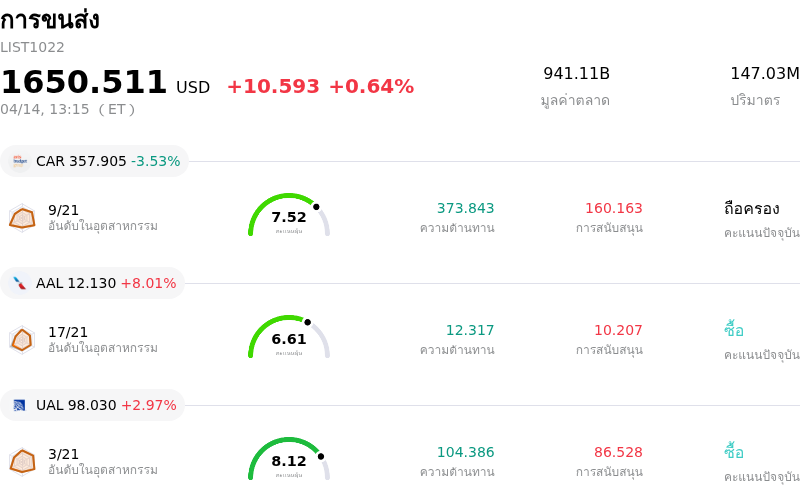Open the CAR 357.905 stock chip
This screenshot has height=499, width=800.
click(95, 161)
